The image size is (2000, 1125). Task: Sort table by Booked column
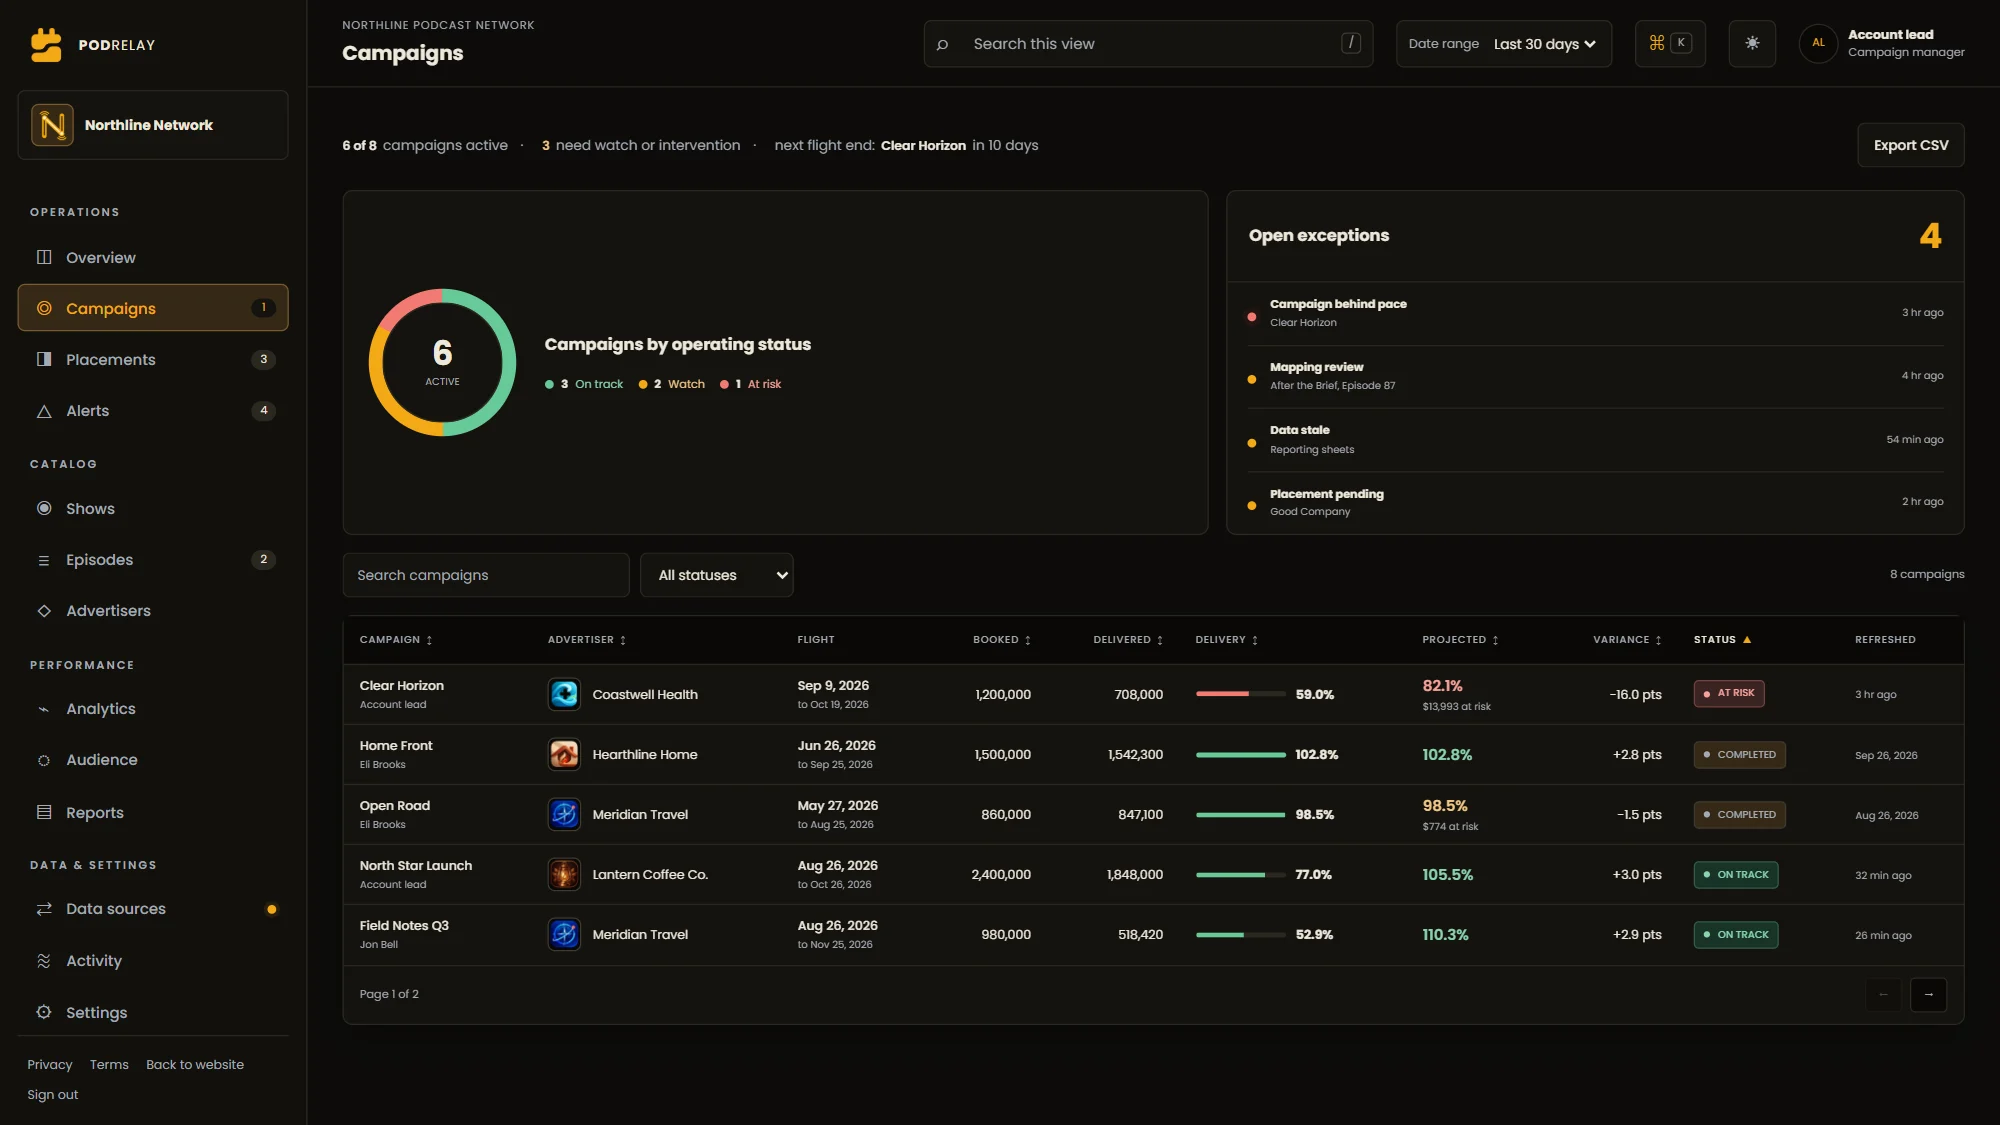click(1001, 640)
